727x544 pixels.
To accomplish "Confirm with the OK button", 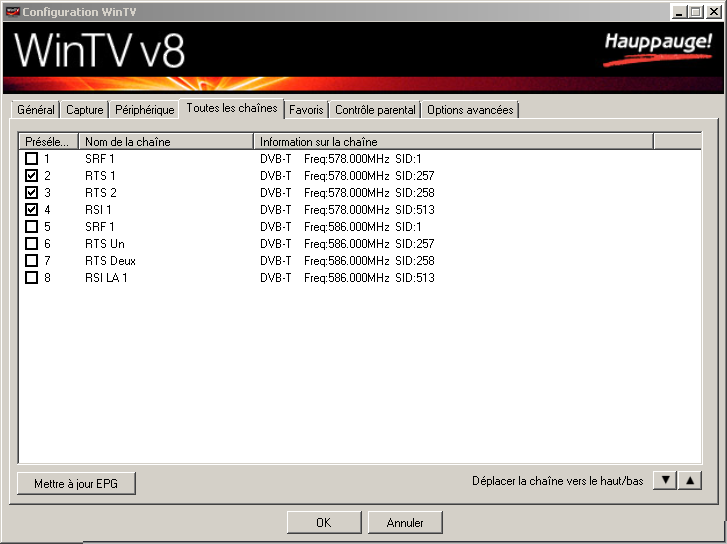I will [x=323, y=522].
